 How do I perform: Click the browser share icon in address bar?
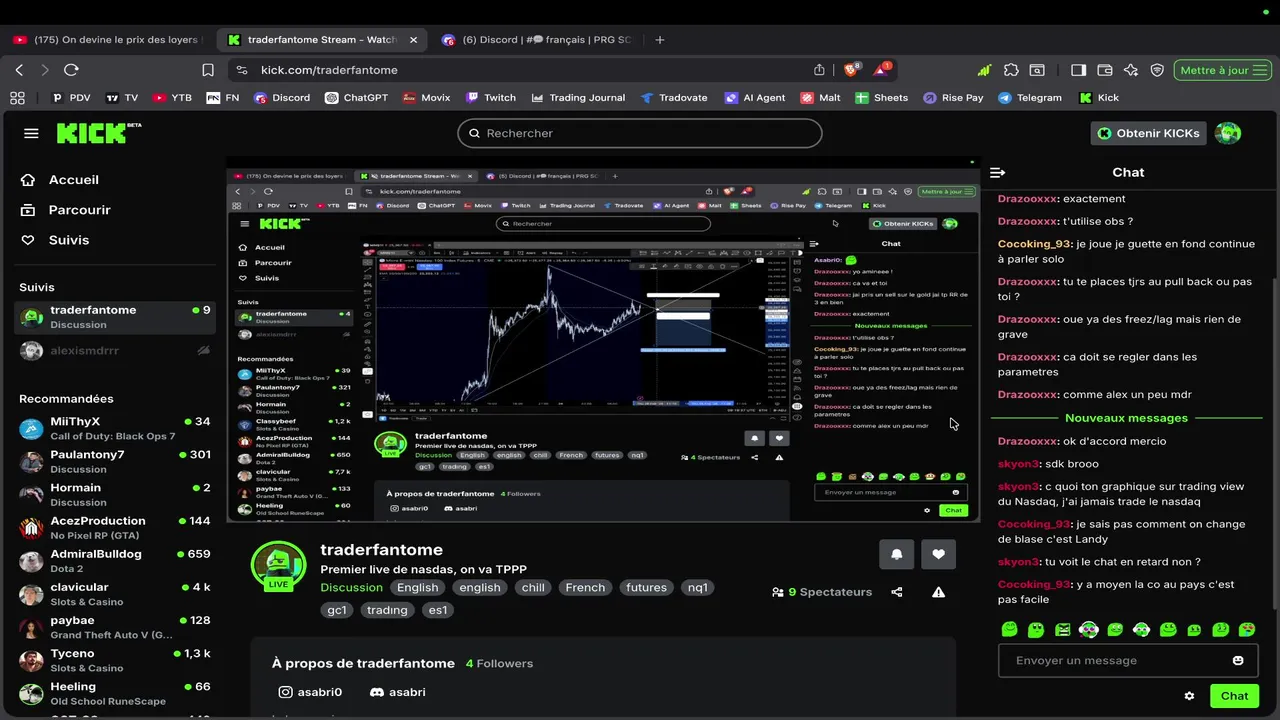[x=819, y=70]
